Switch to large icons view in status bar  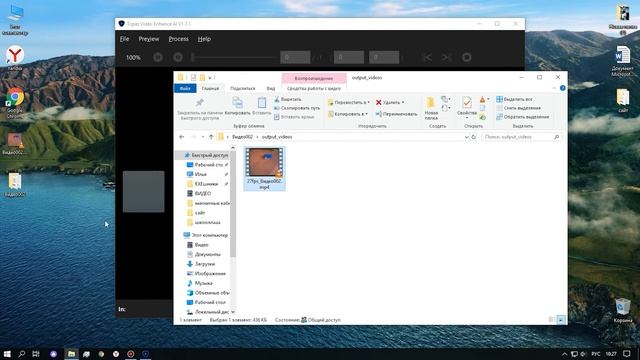point(562,320)
